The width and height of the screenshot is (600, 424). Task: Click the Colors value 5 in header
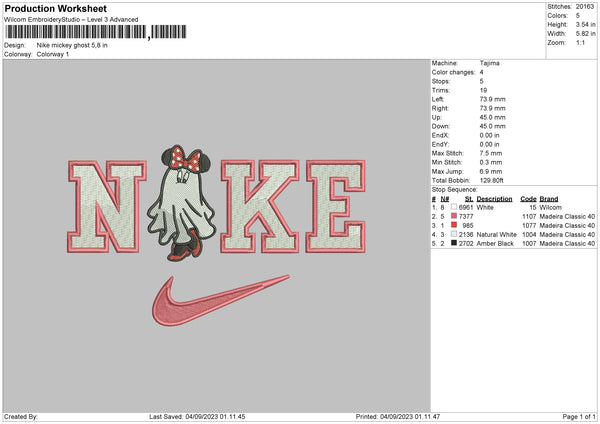pyautogui.click(x=578, y=16)
